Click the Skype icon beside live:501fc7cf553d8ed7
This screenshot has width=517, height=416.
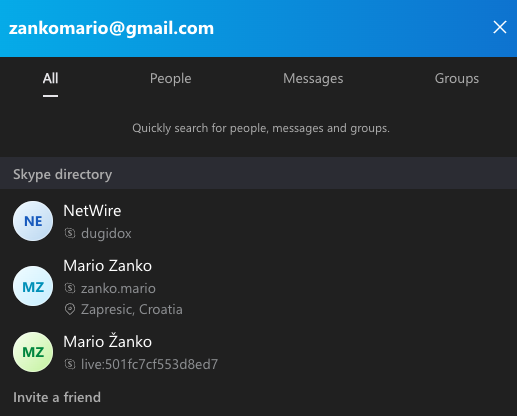[70, 364]
